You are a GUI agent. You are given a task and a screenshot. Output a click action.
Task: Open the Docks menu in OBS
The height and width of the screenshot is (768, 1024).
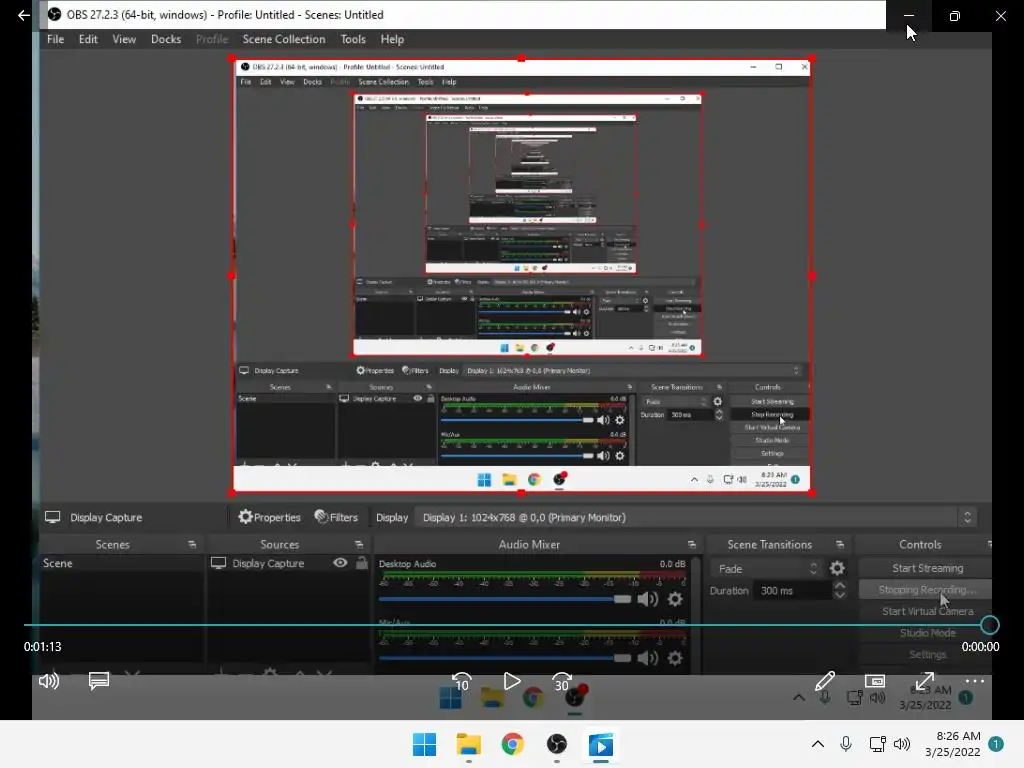tap(166, 39)
